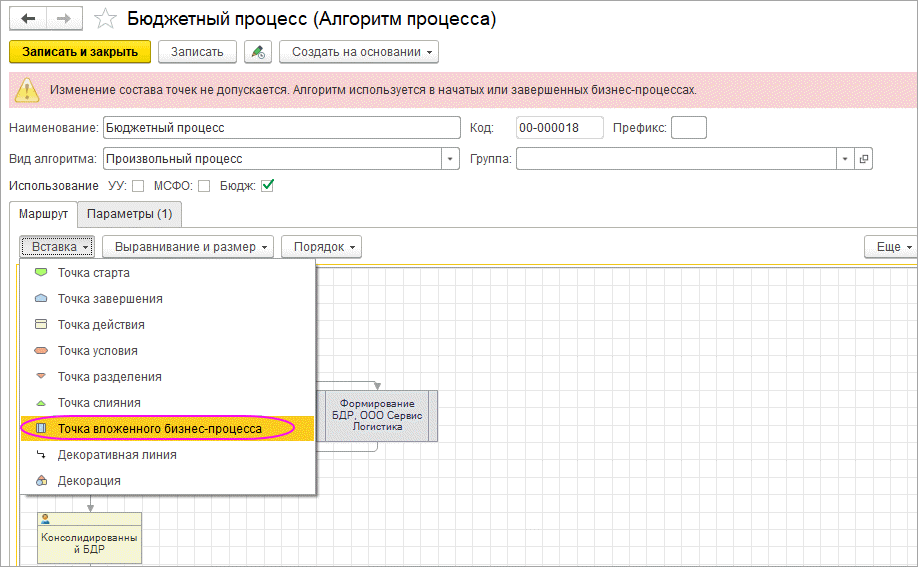
Task: Choose Точка завершения menu item
Action: coord(110,299)
